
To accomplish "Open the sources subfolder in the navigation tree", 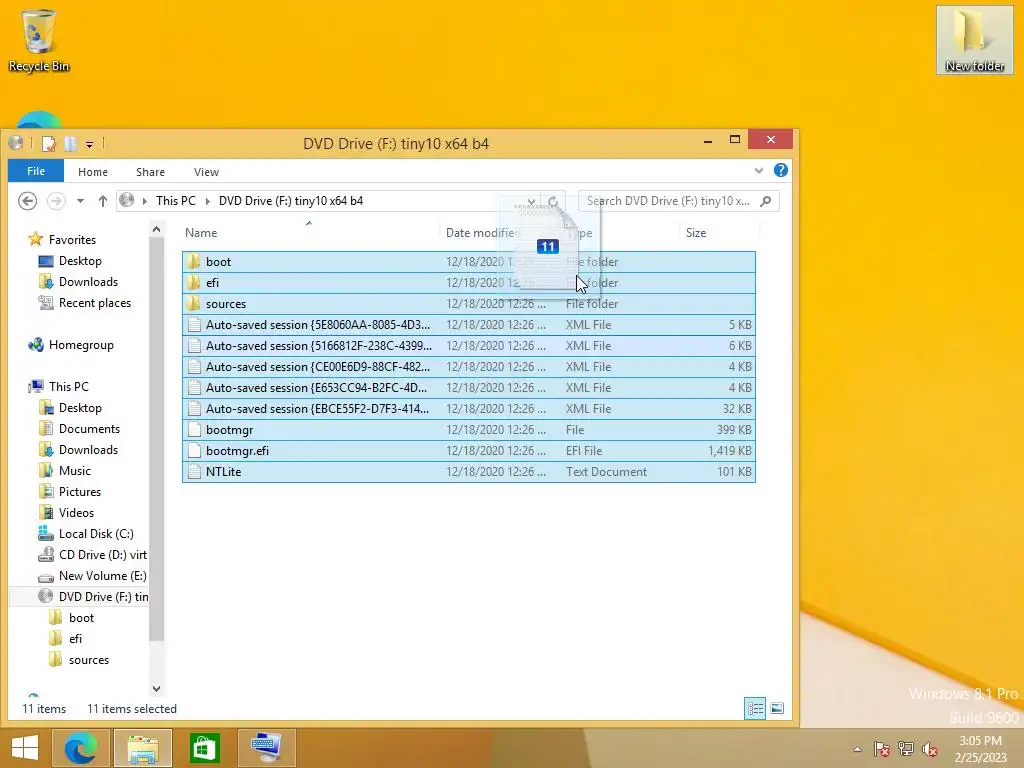I will [x=89, y=660].
